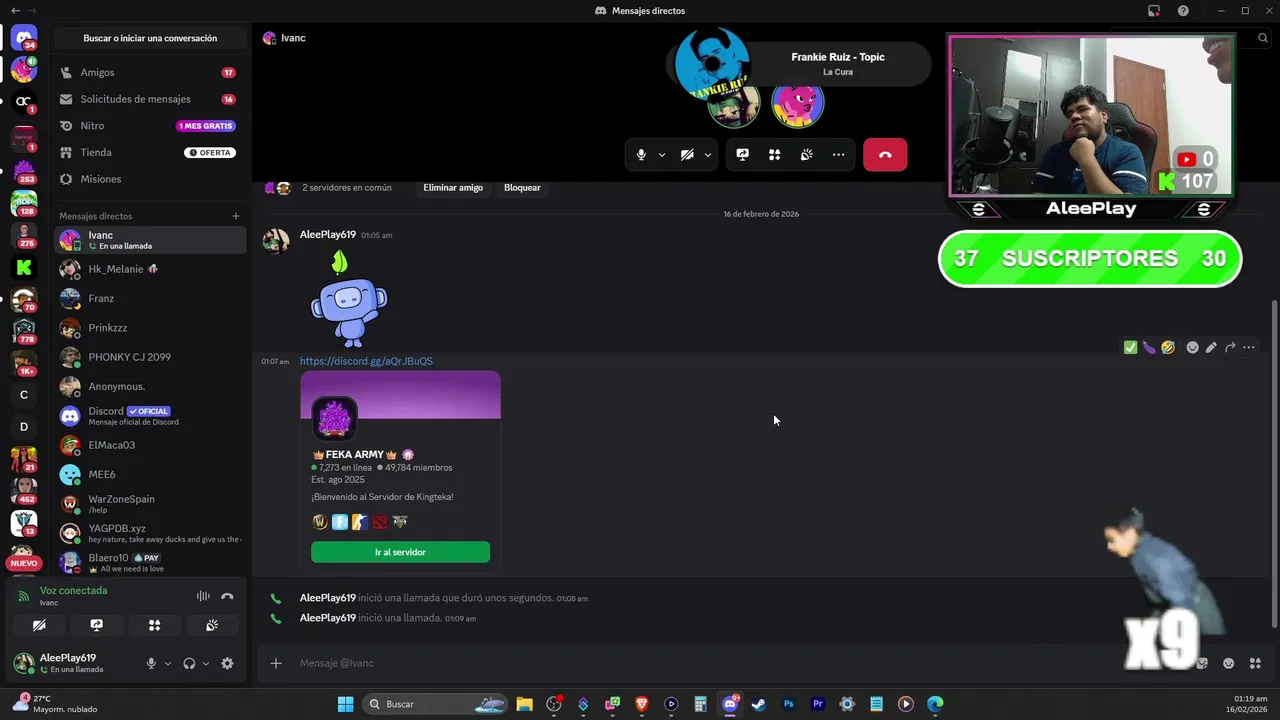1280x720 pixels.
Task: Open emoji picker in message box
Action: [1228, 663]
